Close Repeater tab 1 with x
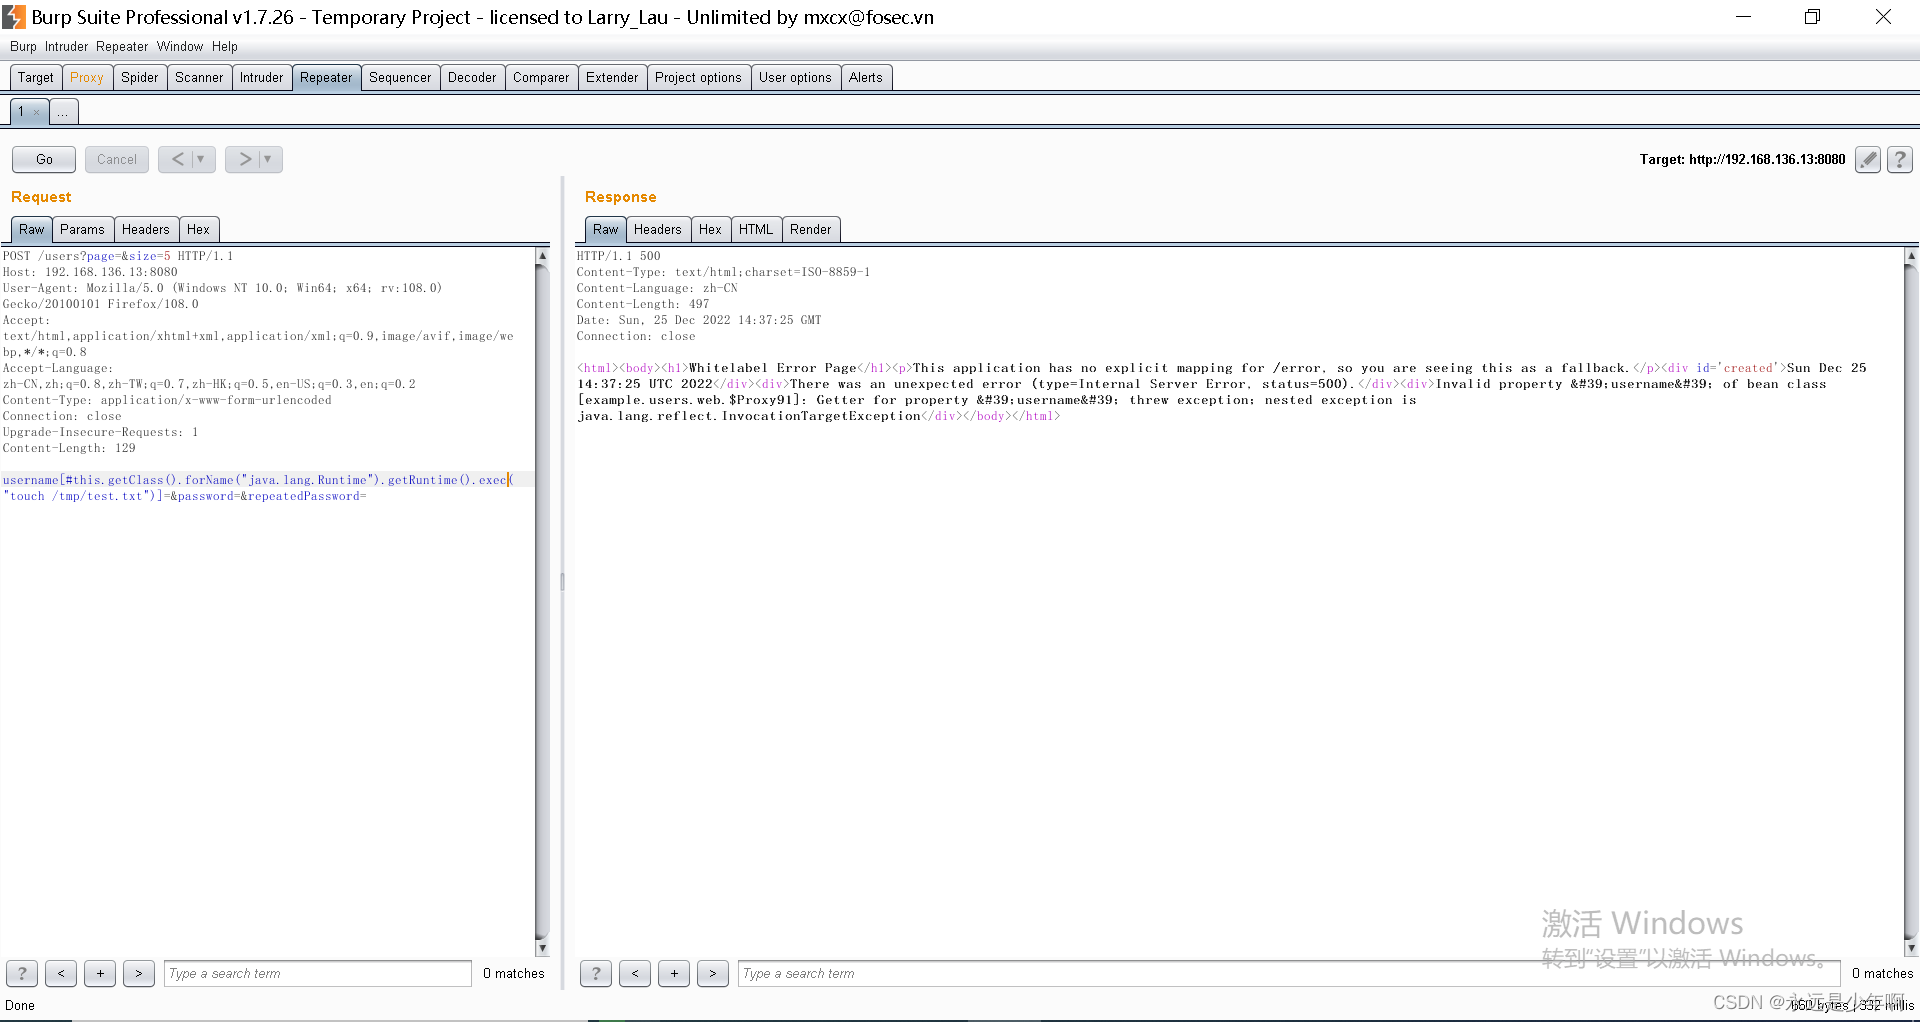 [x=37, y=112]
